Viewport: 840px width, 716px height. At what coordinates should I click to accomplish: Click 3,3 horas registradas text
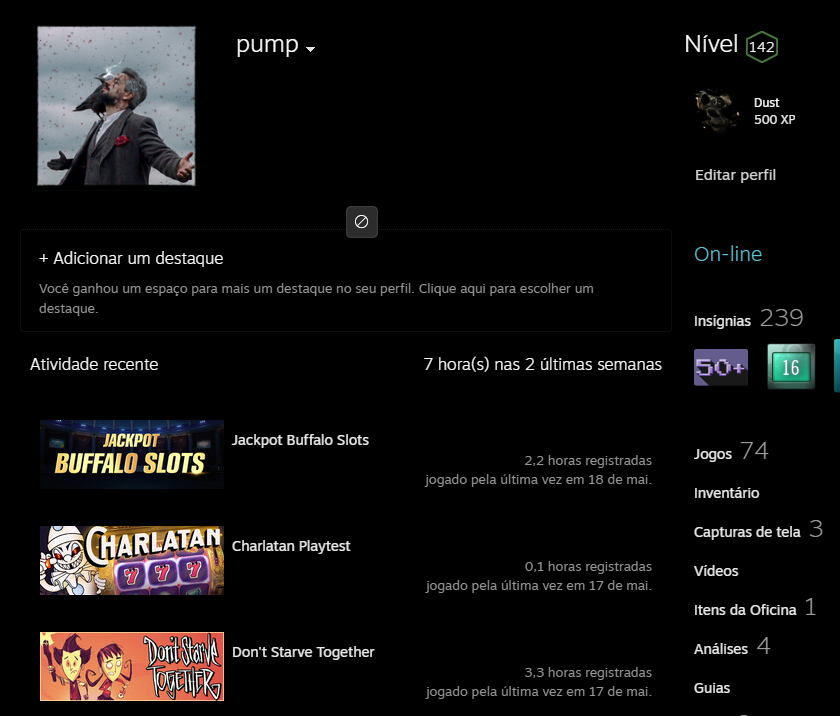(588, 673)
